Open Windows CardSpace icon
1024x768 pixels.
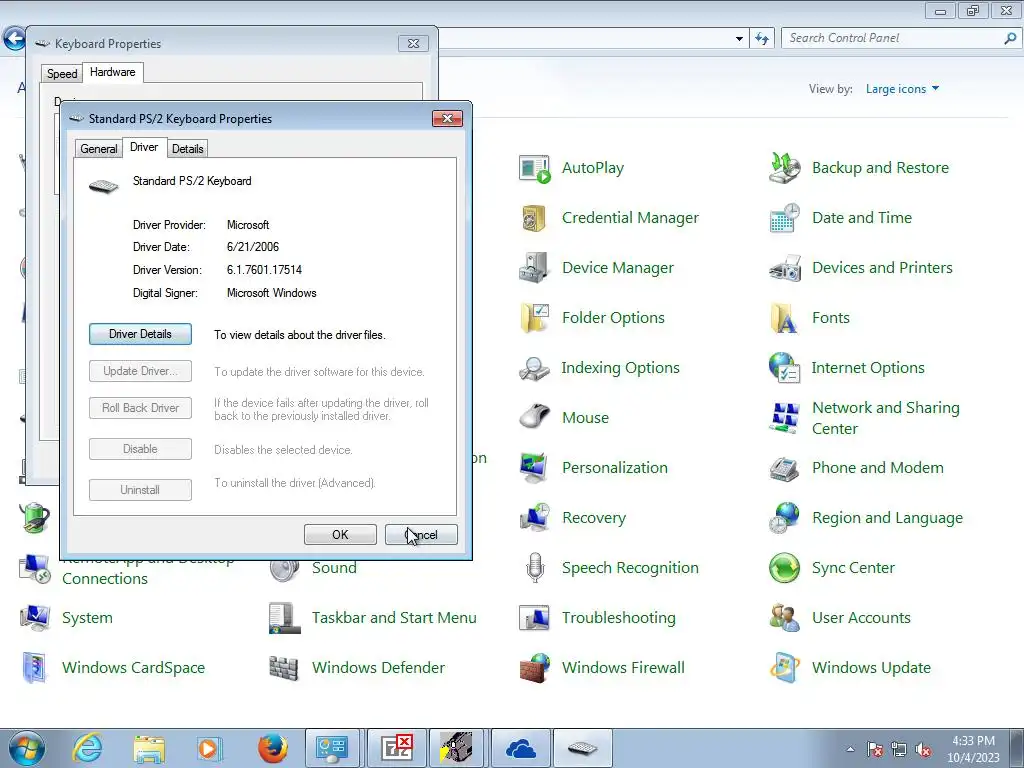(34, 667)
